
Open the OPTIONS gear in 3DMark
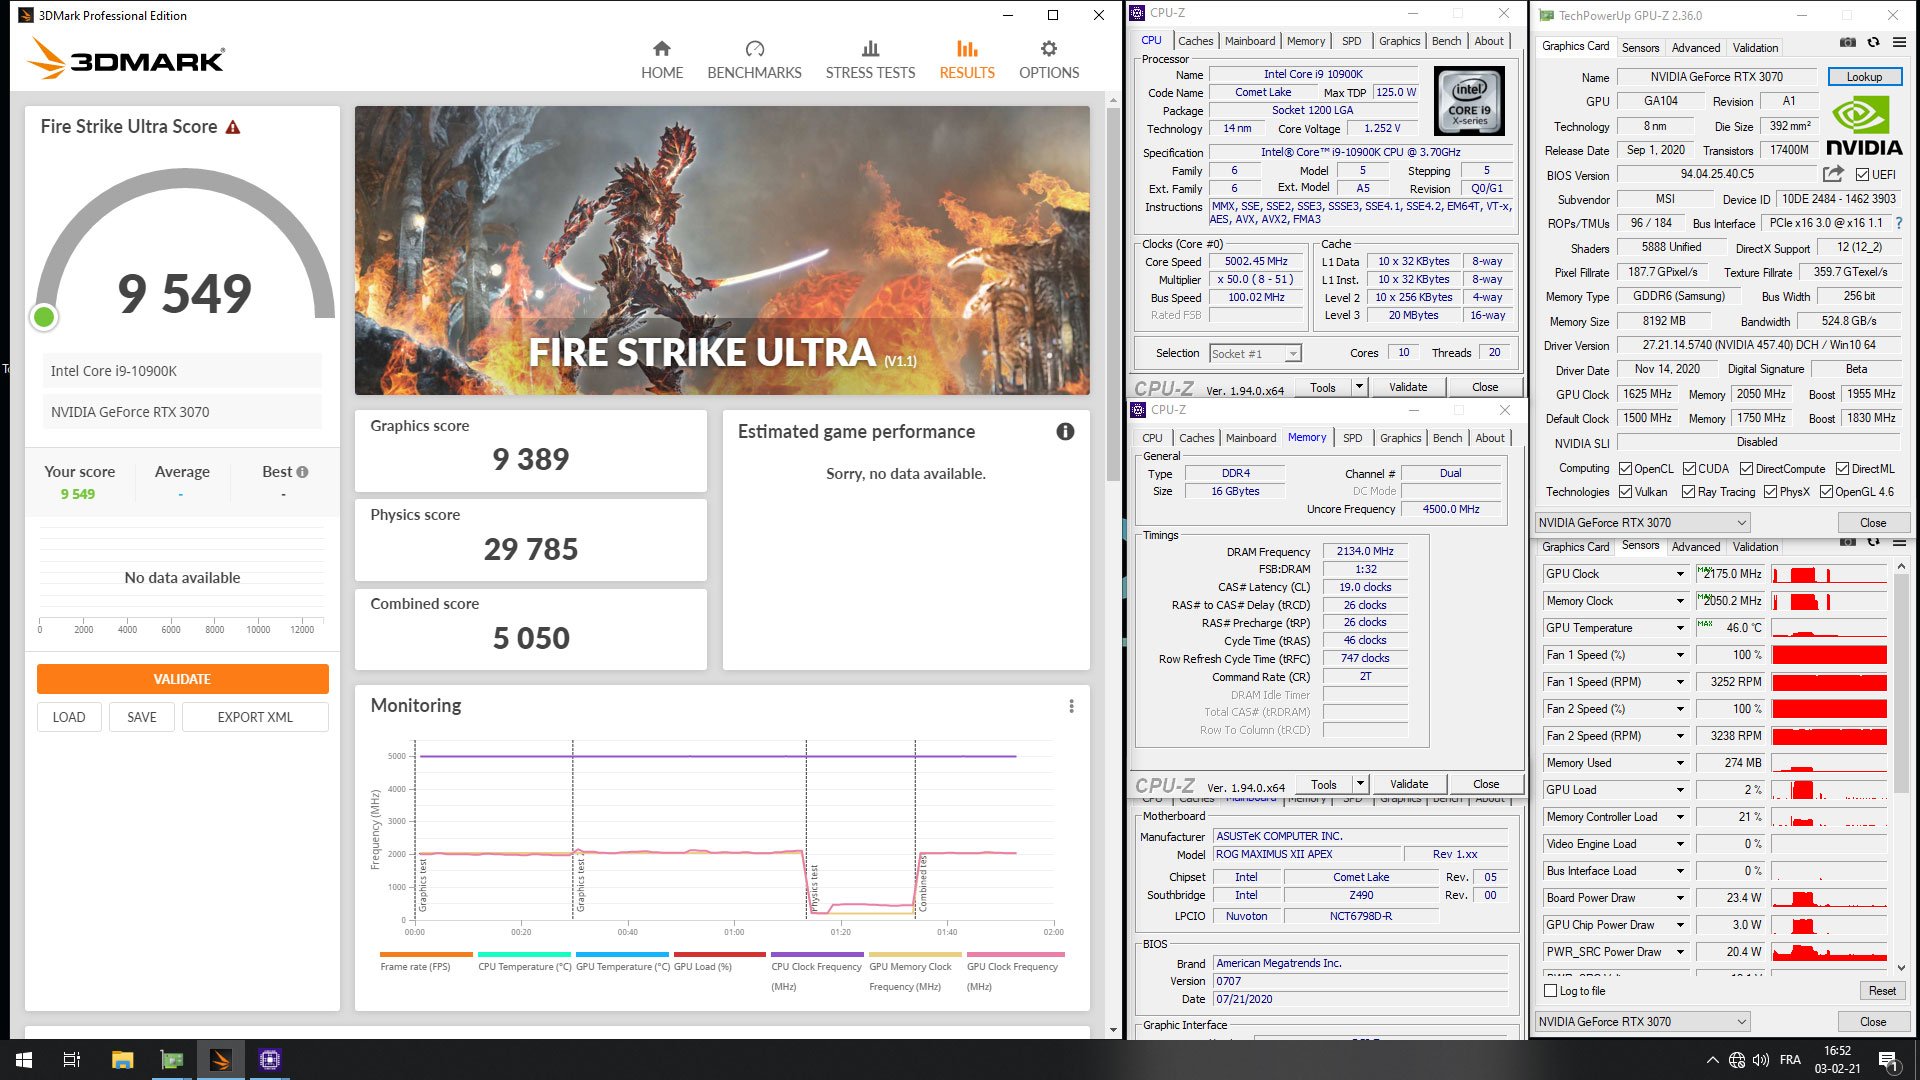(x=1048, y=60)
